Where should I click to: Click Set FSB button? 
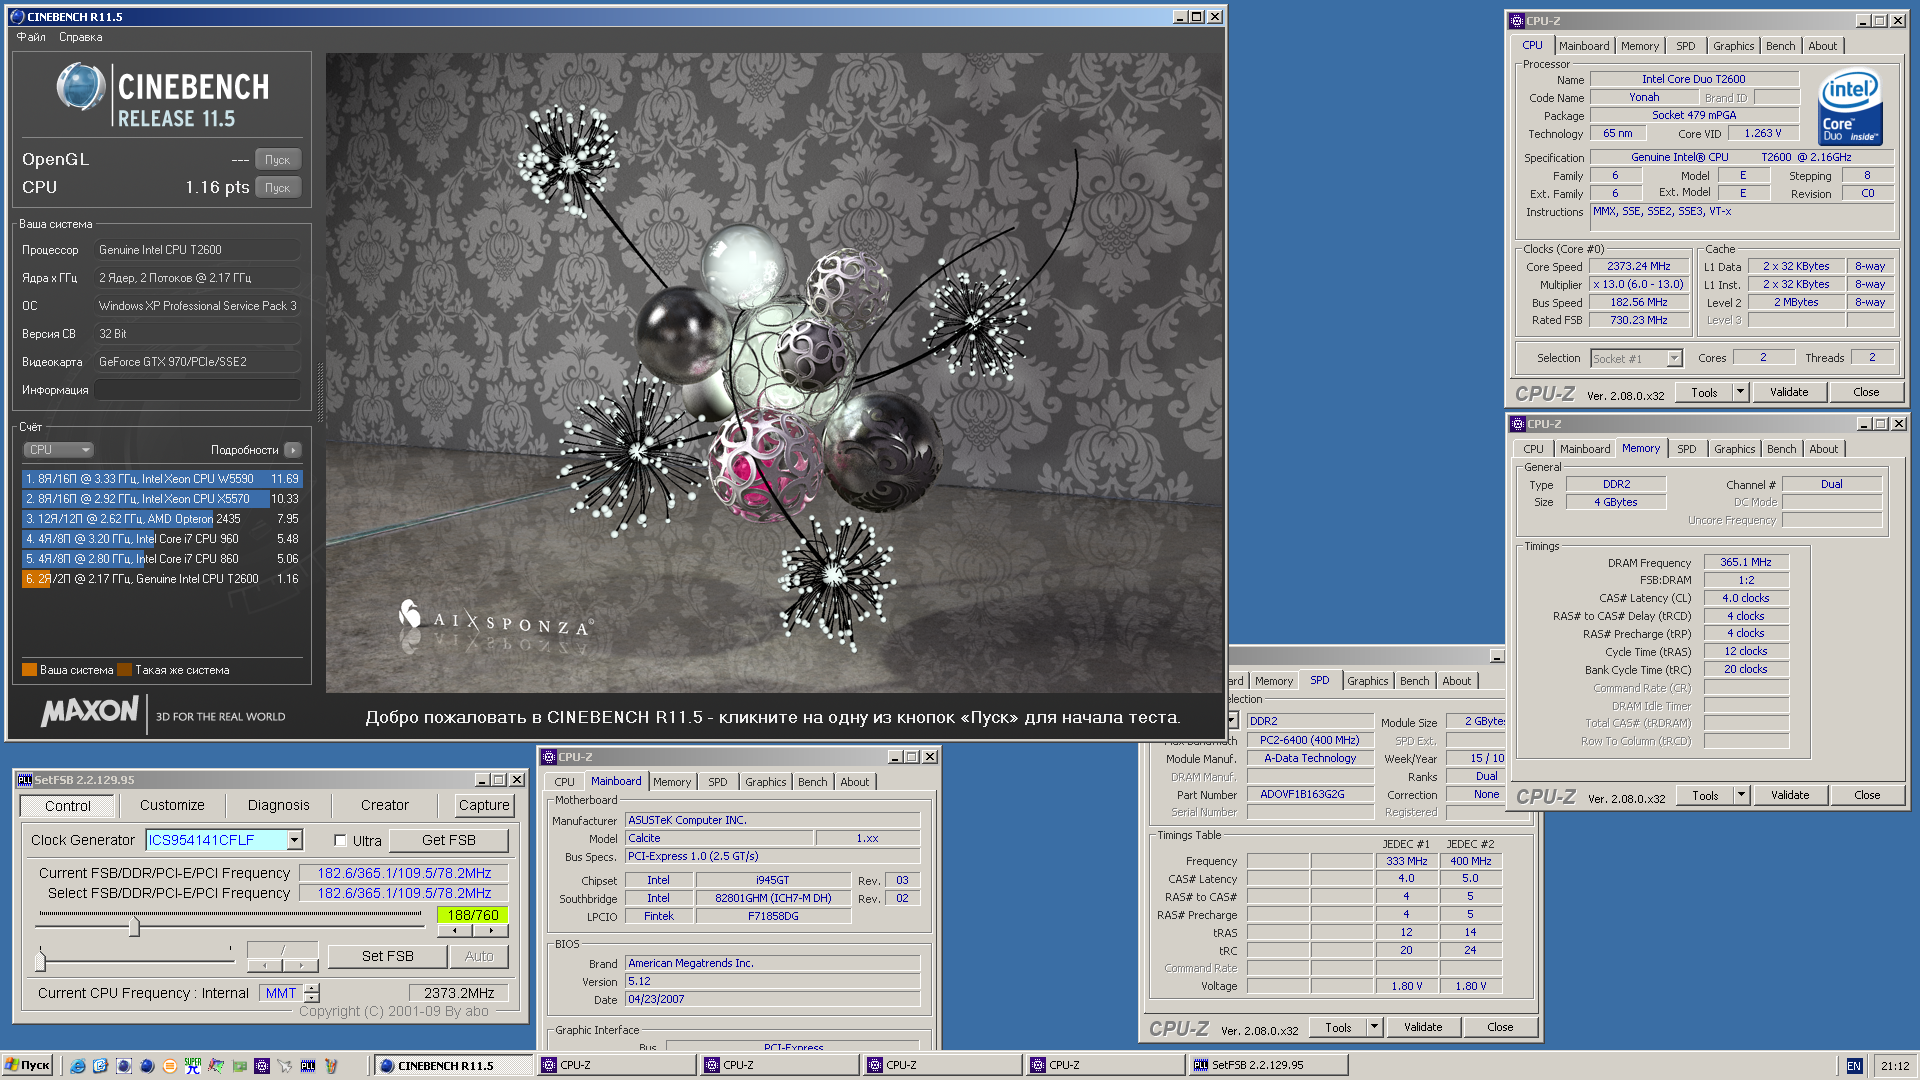click(387, 956)
